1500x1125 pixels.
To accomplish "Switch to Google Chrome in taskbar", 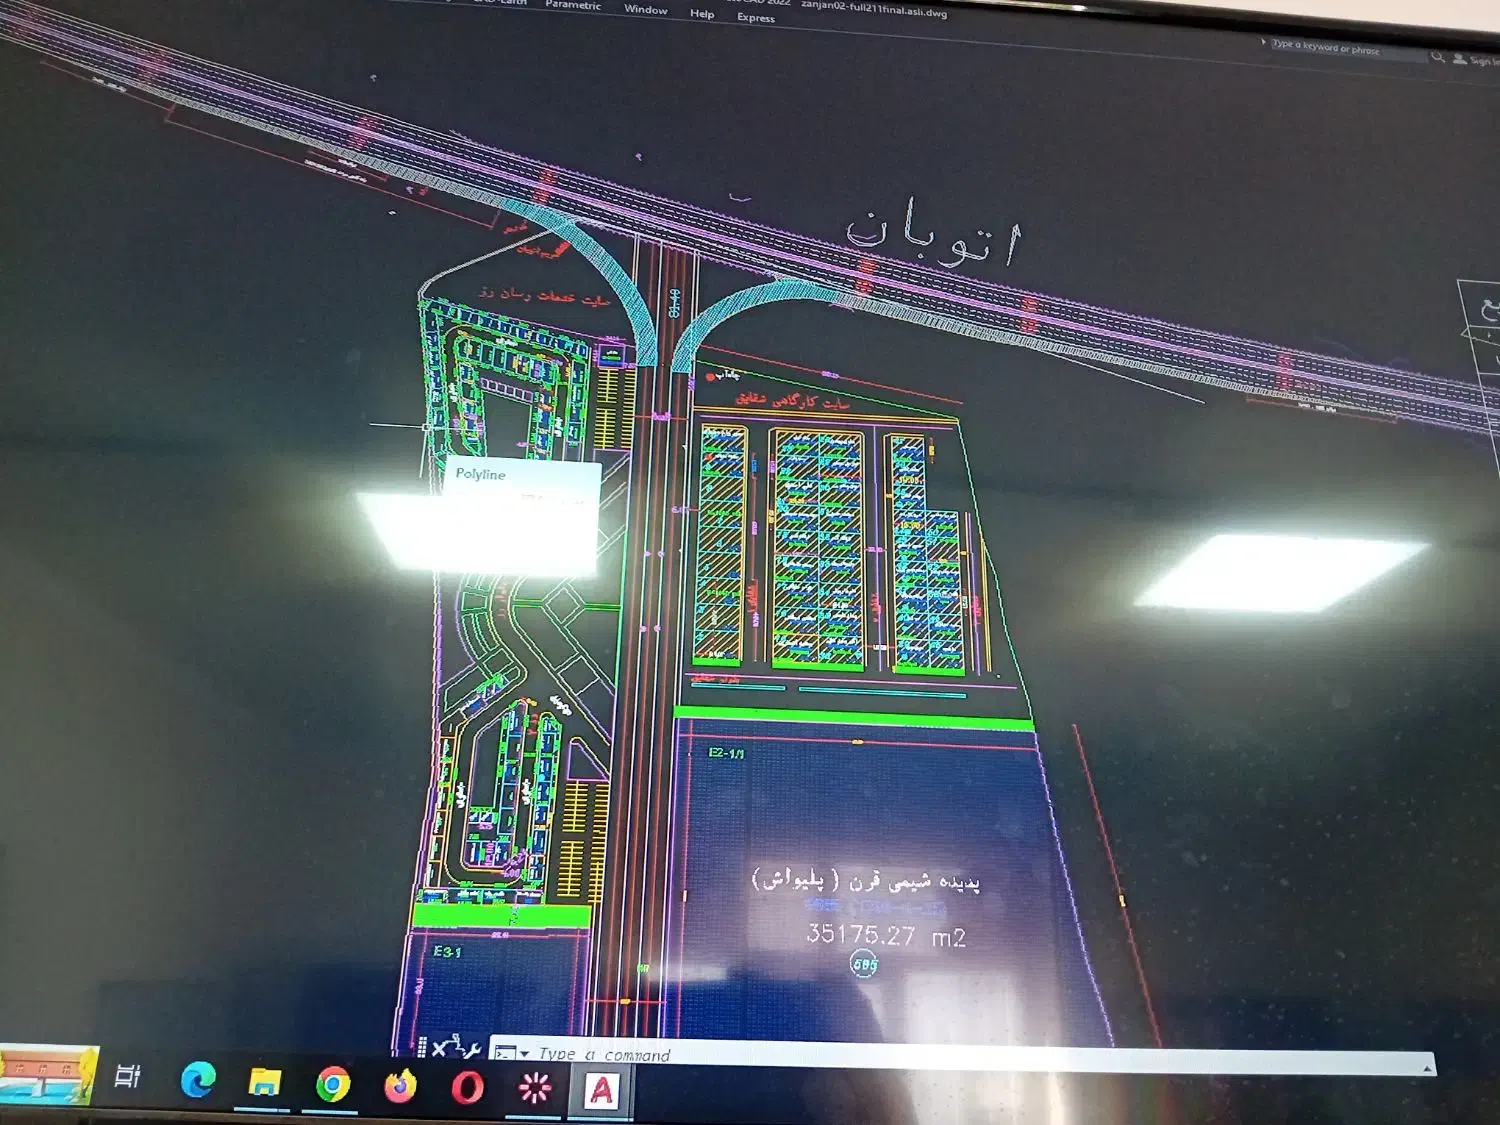I will point(333,1085).
